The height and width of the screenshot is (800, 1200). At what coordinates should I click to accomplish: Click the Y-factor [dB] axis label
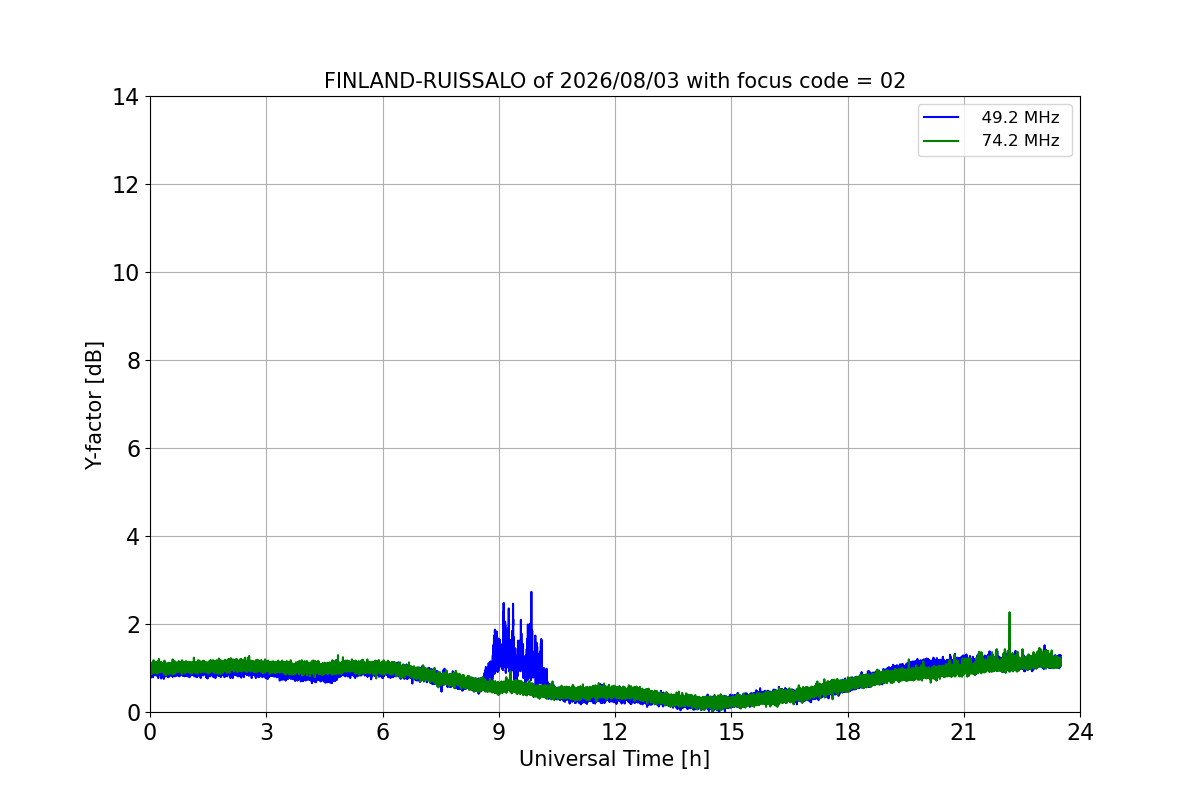click(x=94, y=405)
